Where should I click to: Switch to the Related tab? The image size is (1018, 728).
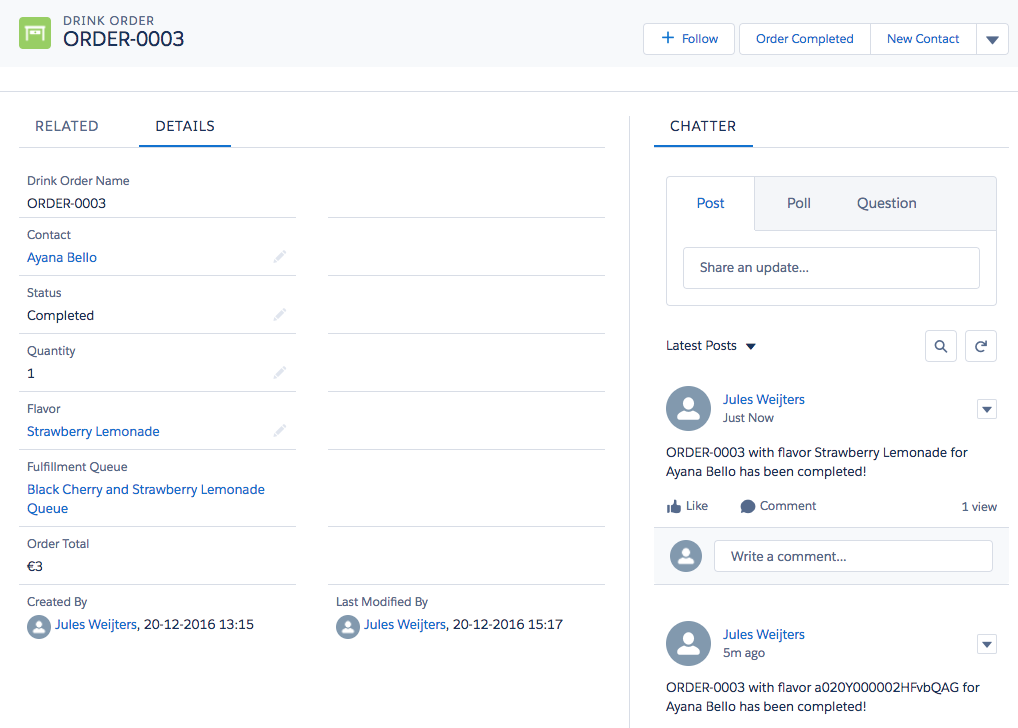coord(67,126)
